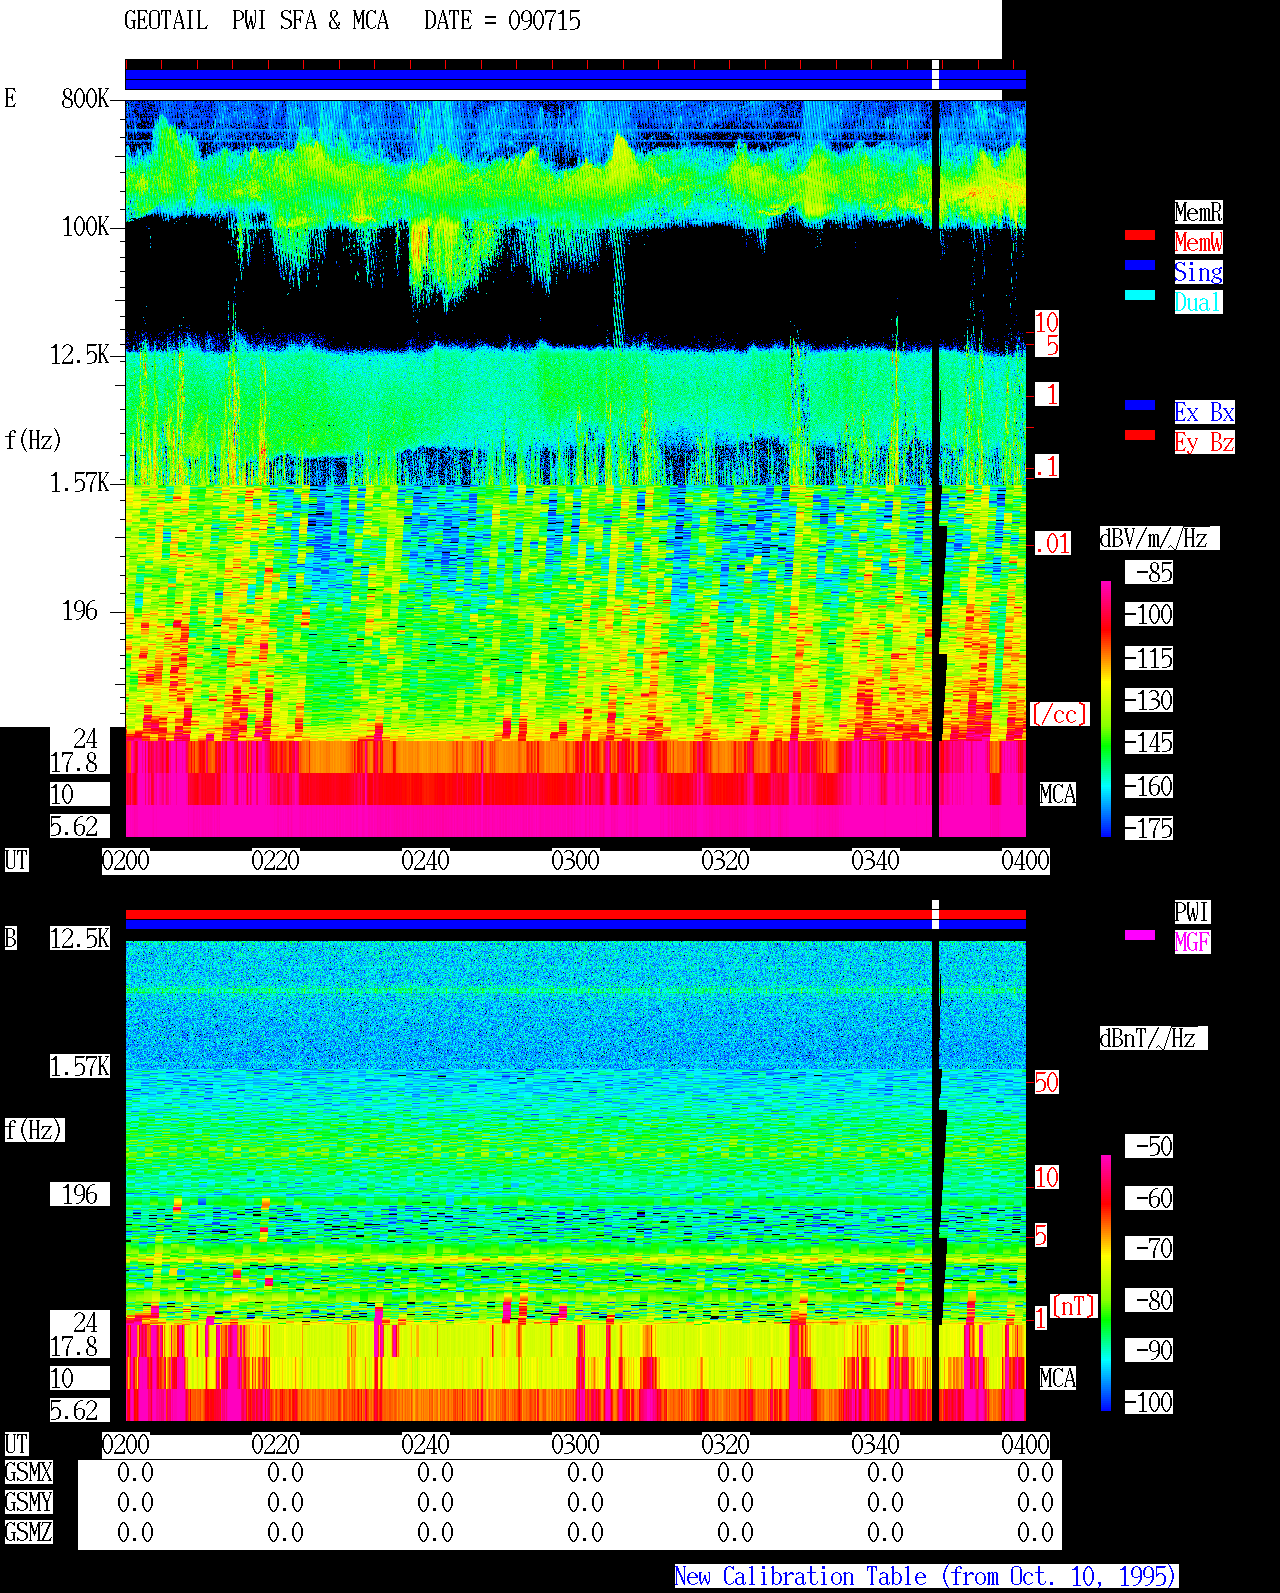Viewport: 1280px width, 1593px height.
Task: Click the [nT] field axis label
Action: point(1074,1306)
